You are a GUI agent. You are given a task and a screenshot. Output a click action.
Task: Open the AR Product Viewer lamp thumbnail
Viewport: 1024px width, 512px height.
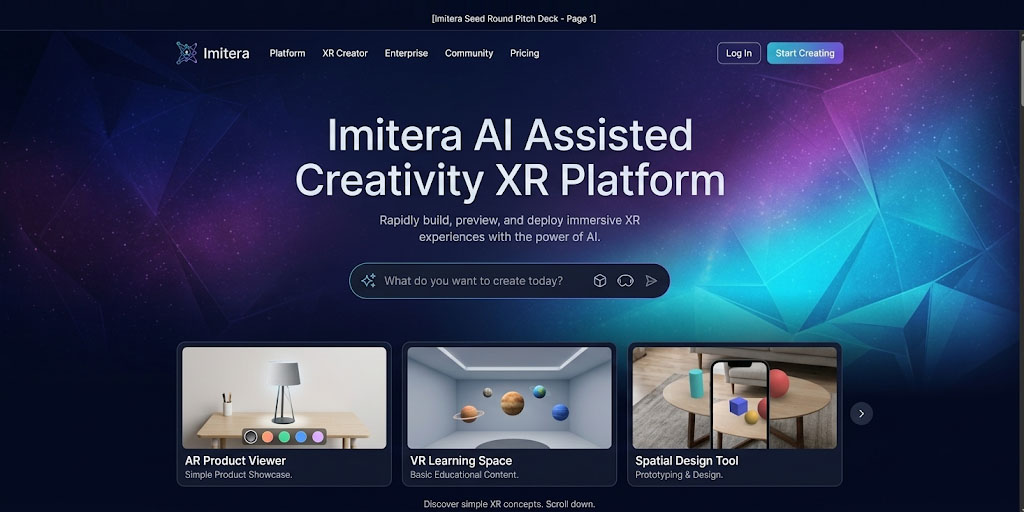click(284, 398)
